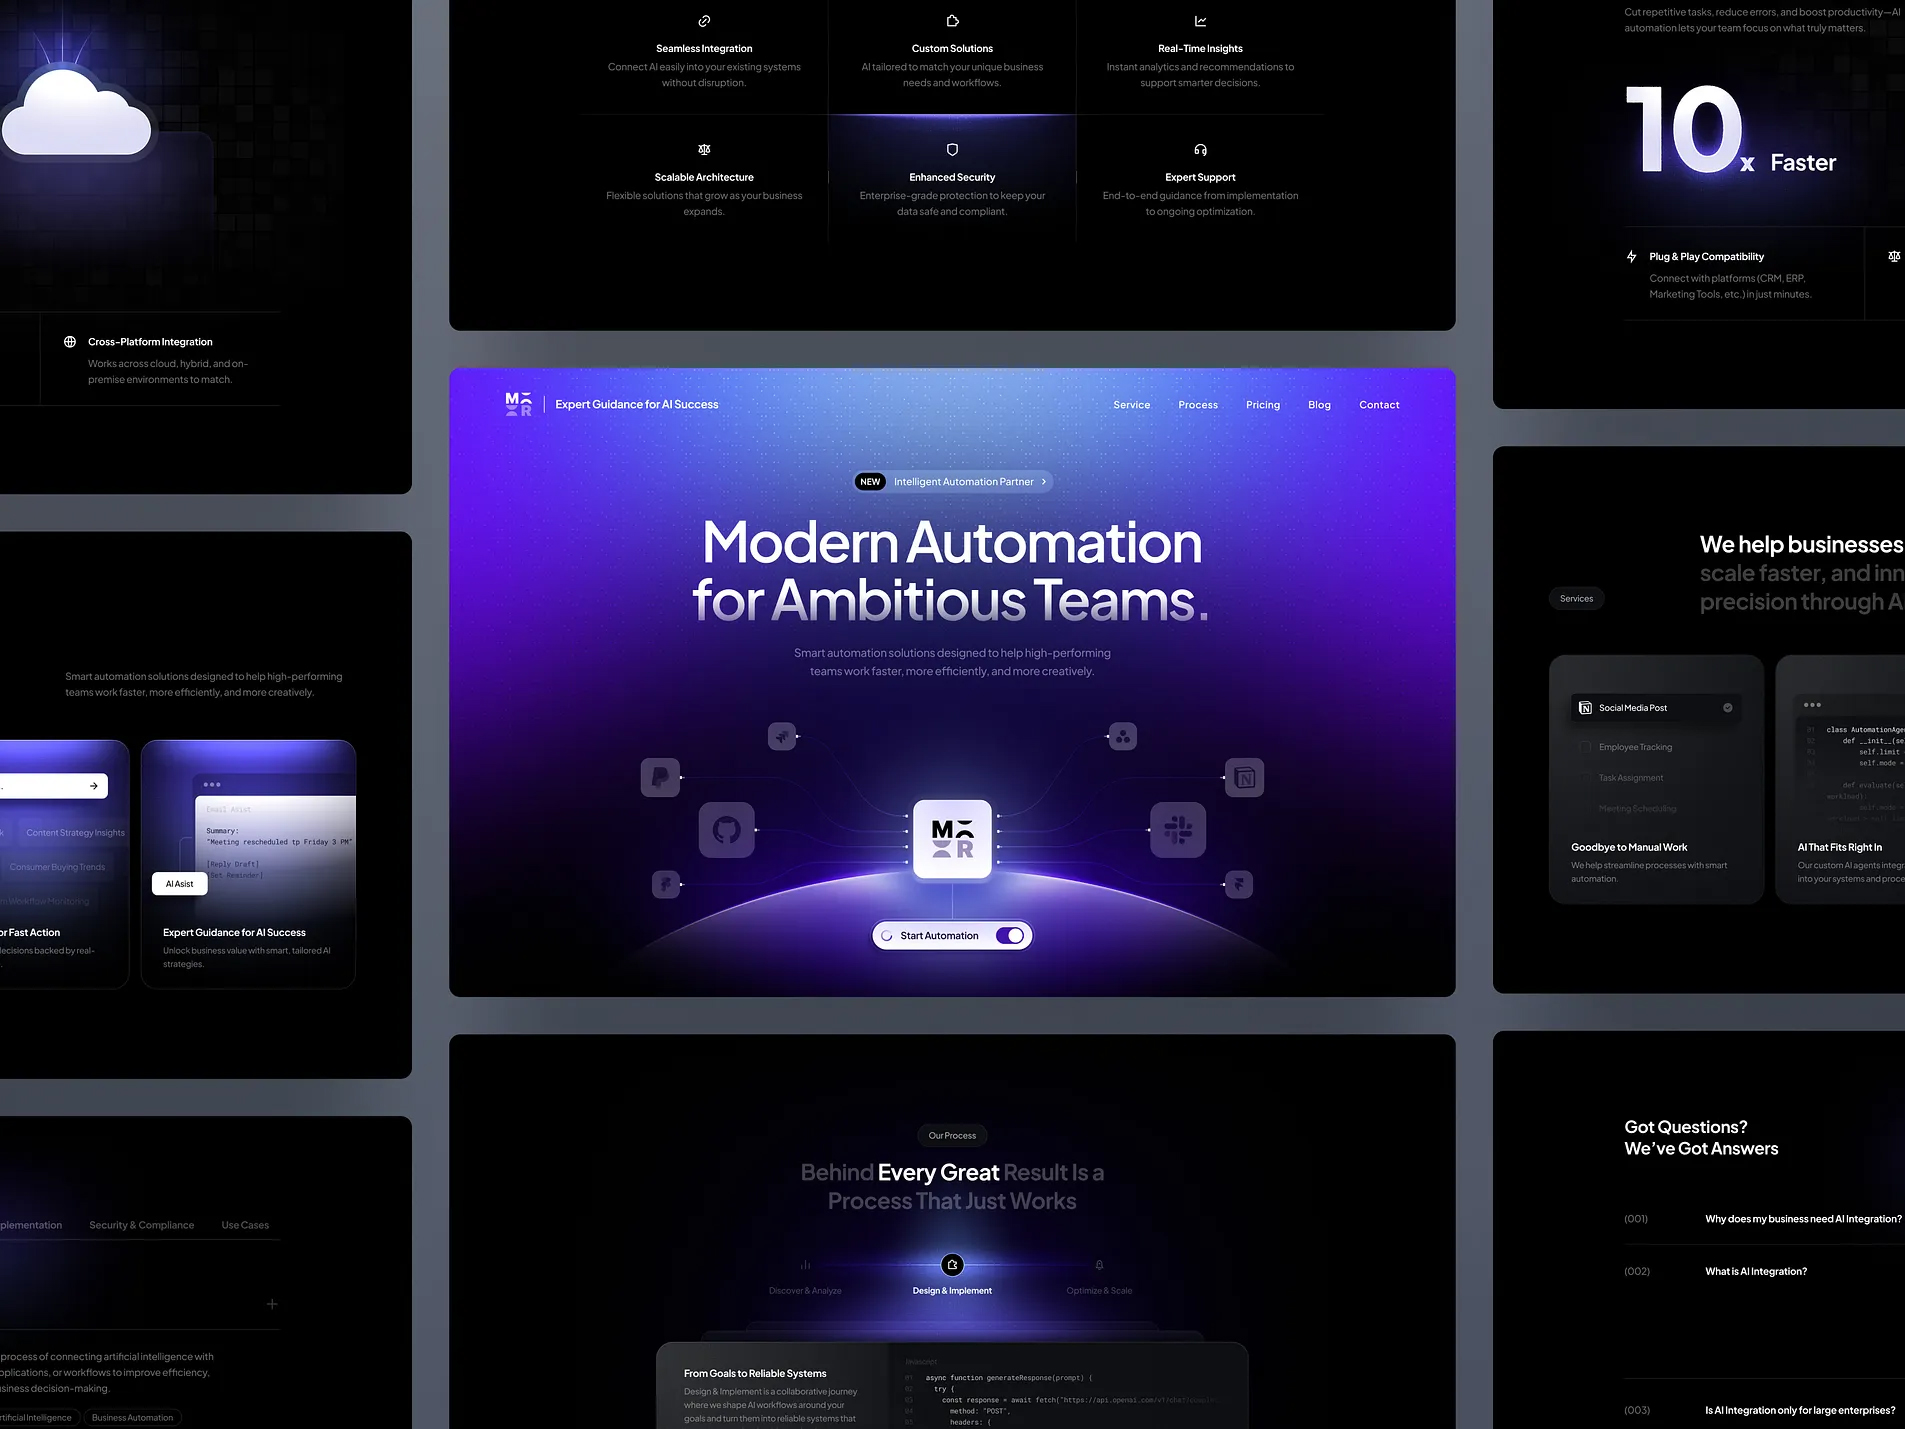Click the Slack integration icon

(1177, 830)
